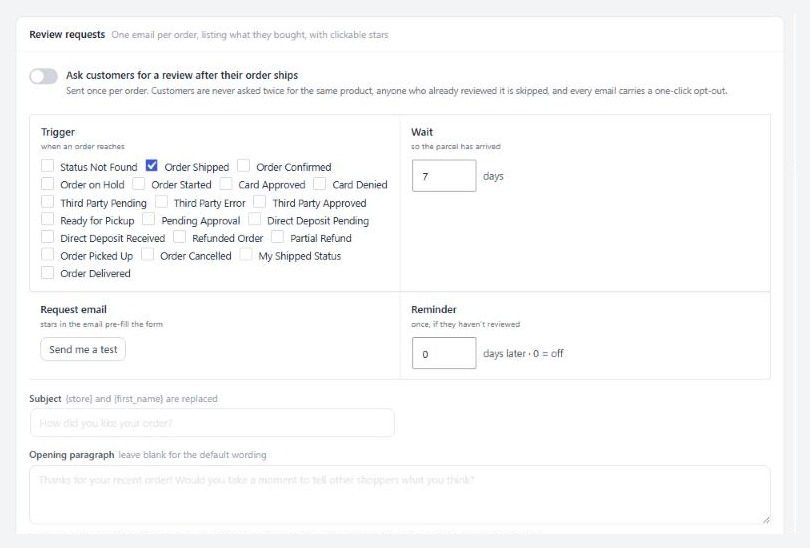Click 'stars in the email pre-fill the form' text
Screen dimensions: 810x548
[102, 324]
